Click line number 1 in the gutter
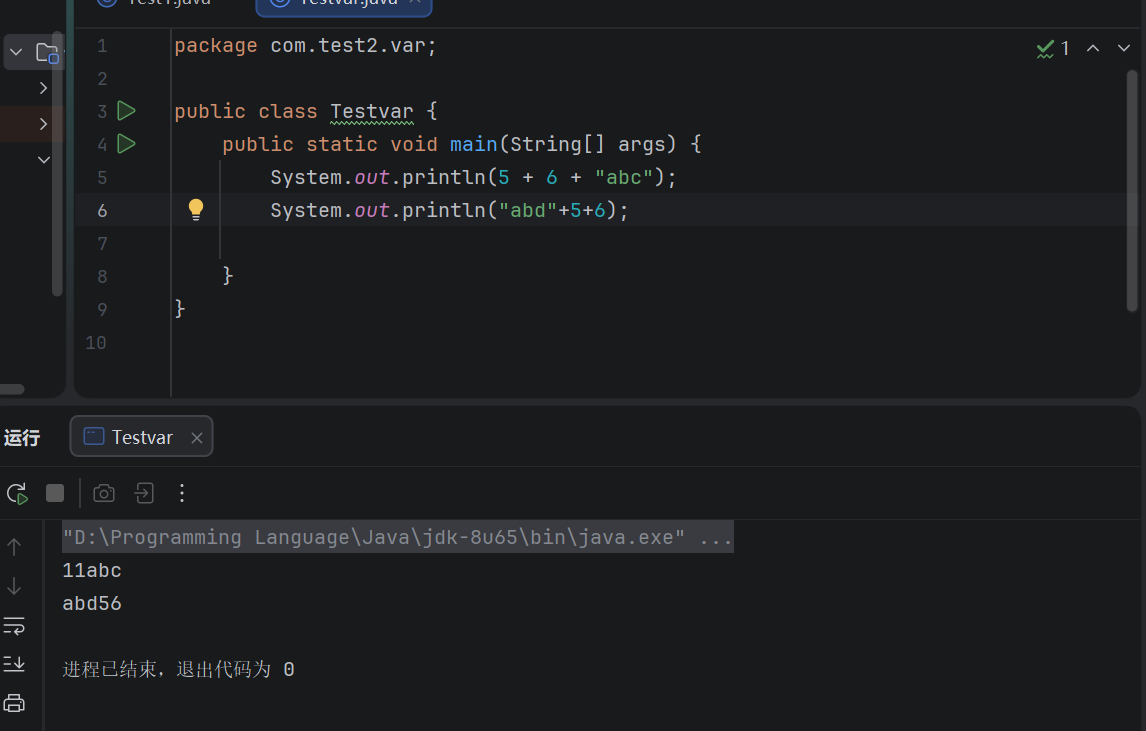Image resolution: width=1146 pixels, height=731 pixels. pos(102,46)
